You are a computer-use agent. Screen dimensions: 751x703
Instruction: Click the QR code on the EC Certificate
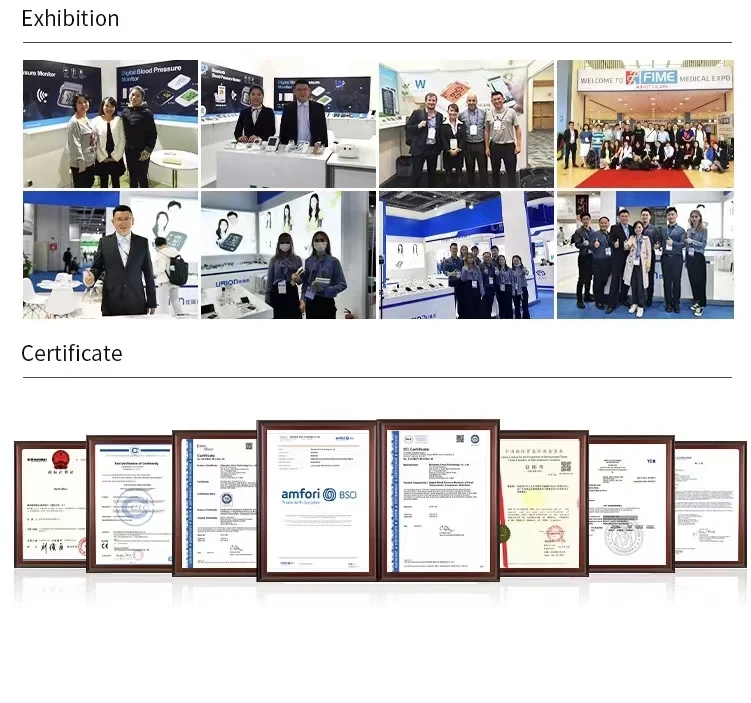pyautogui.click(x=460, y=439)
